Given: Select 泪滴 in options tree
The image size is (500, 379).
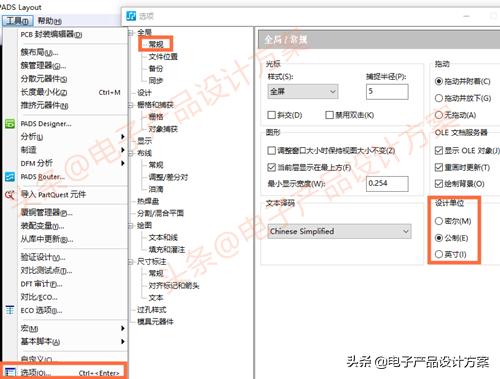Looking at the screenshot, I should pos(156,189).
